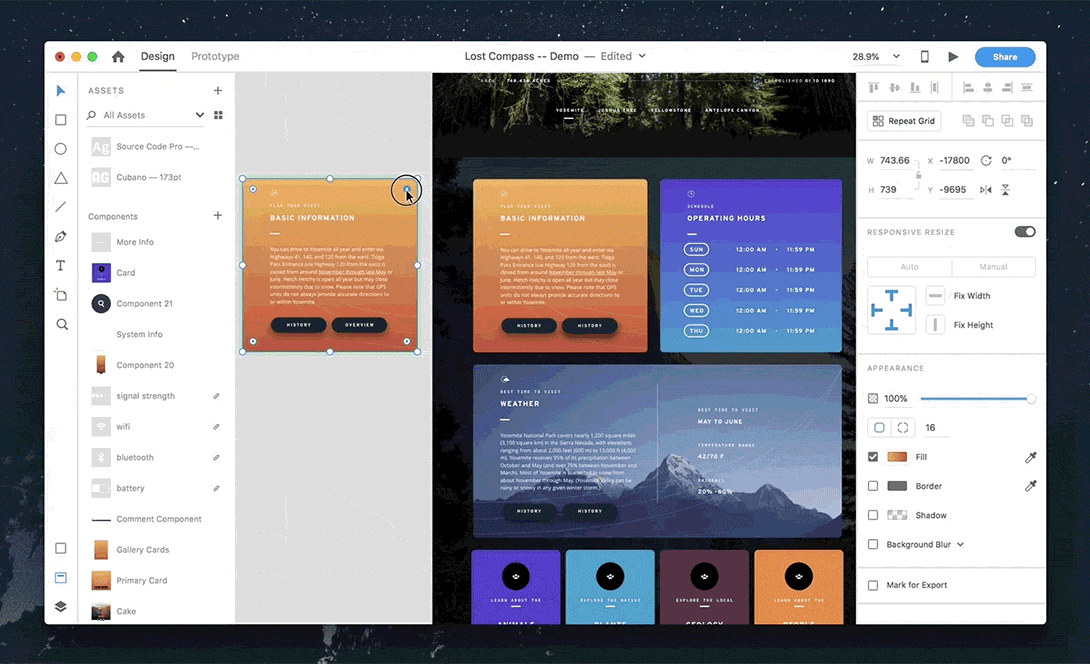Click the Repeat Grid button
Image resolution: width=1090 pixels, height=664 pixels.
coord(904,121)
